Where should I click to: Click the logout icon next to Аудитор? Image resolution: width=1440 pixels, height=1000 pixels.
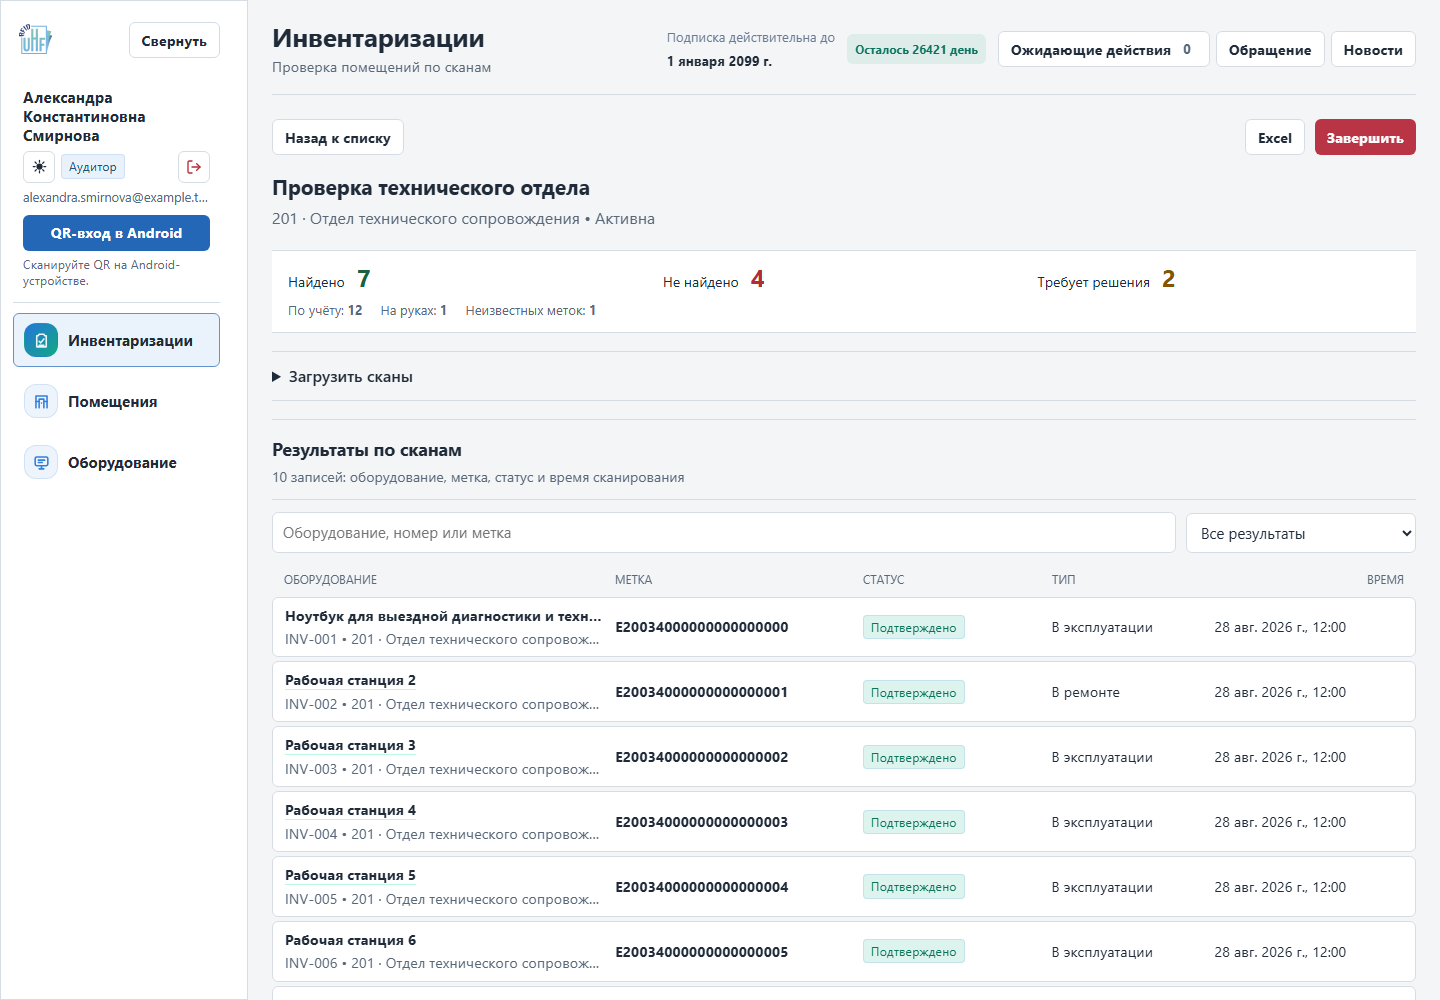(x=194, y=167)
